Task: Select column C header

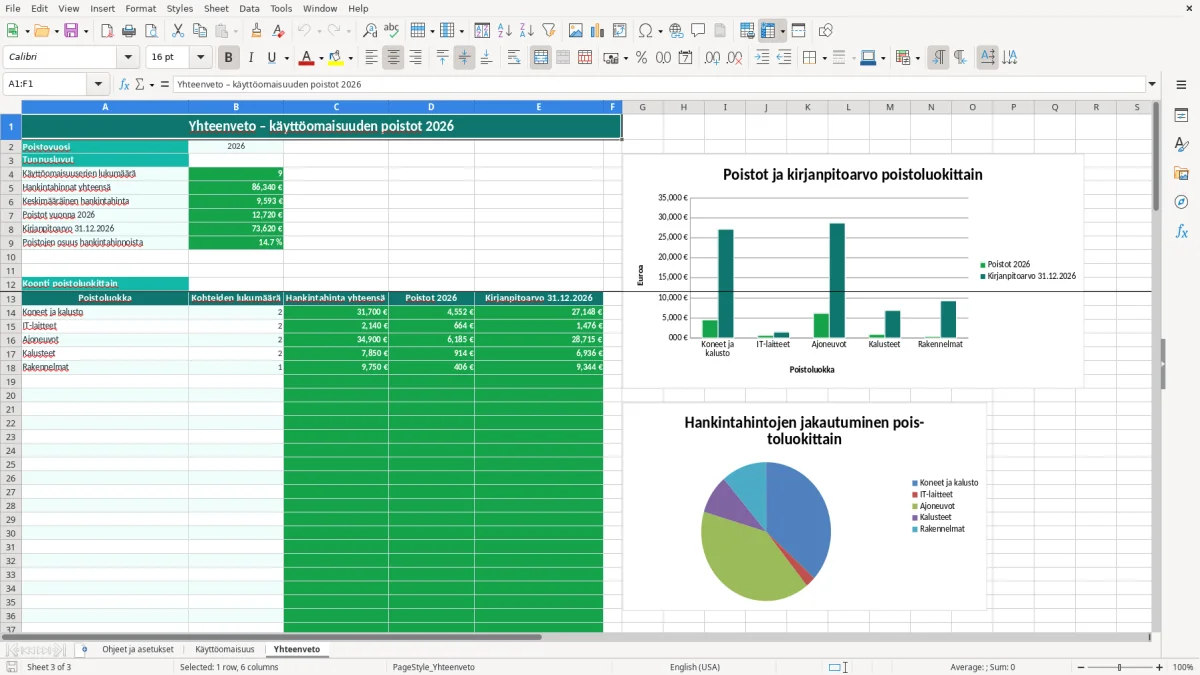Action: tap(336, 107)
